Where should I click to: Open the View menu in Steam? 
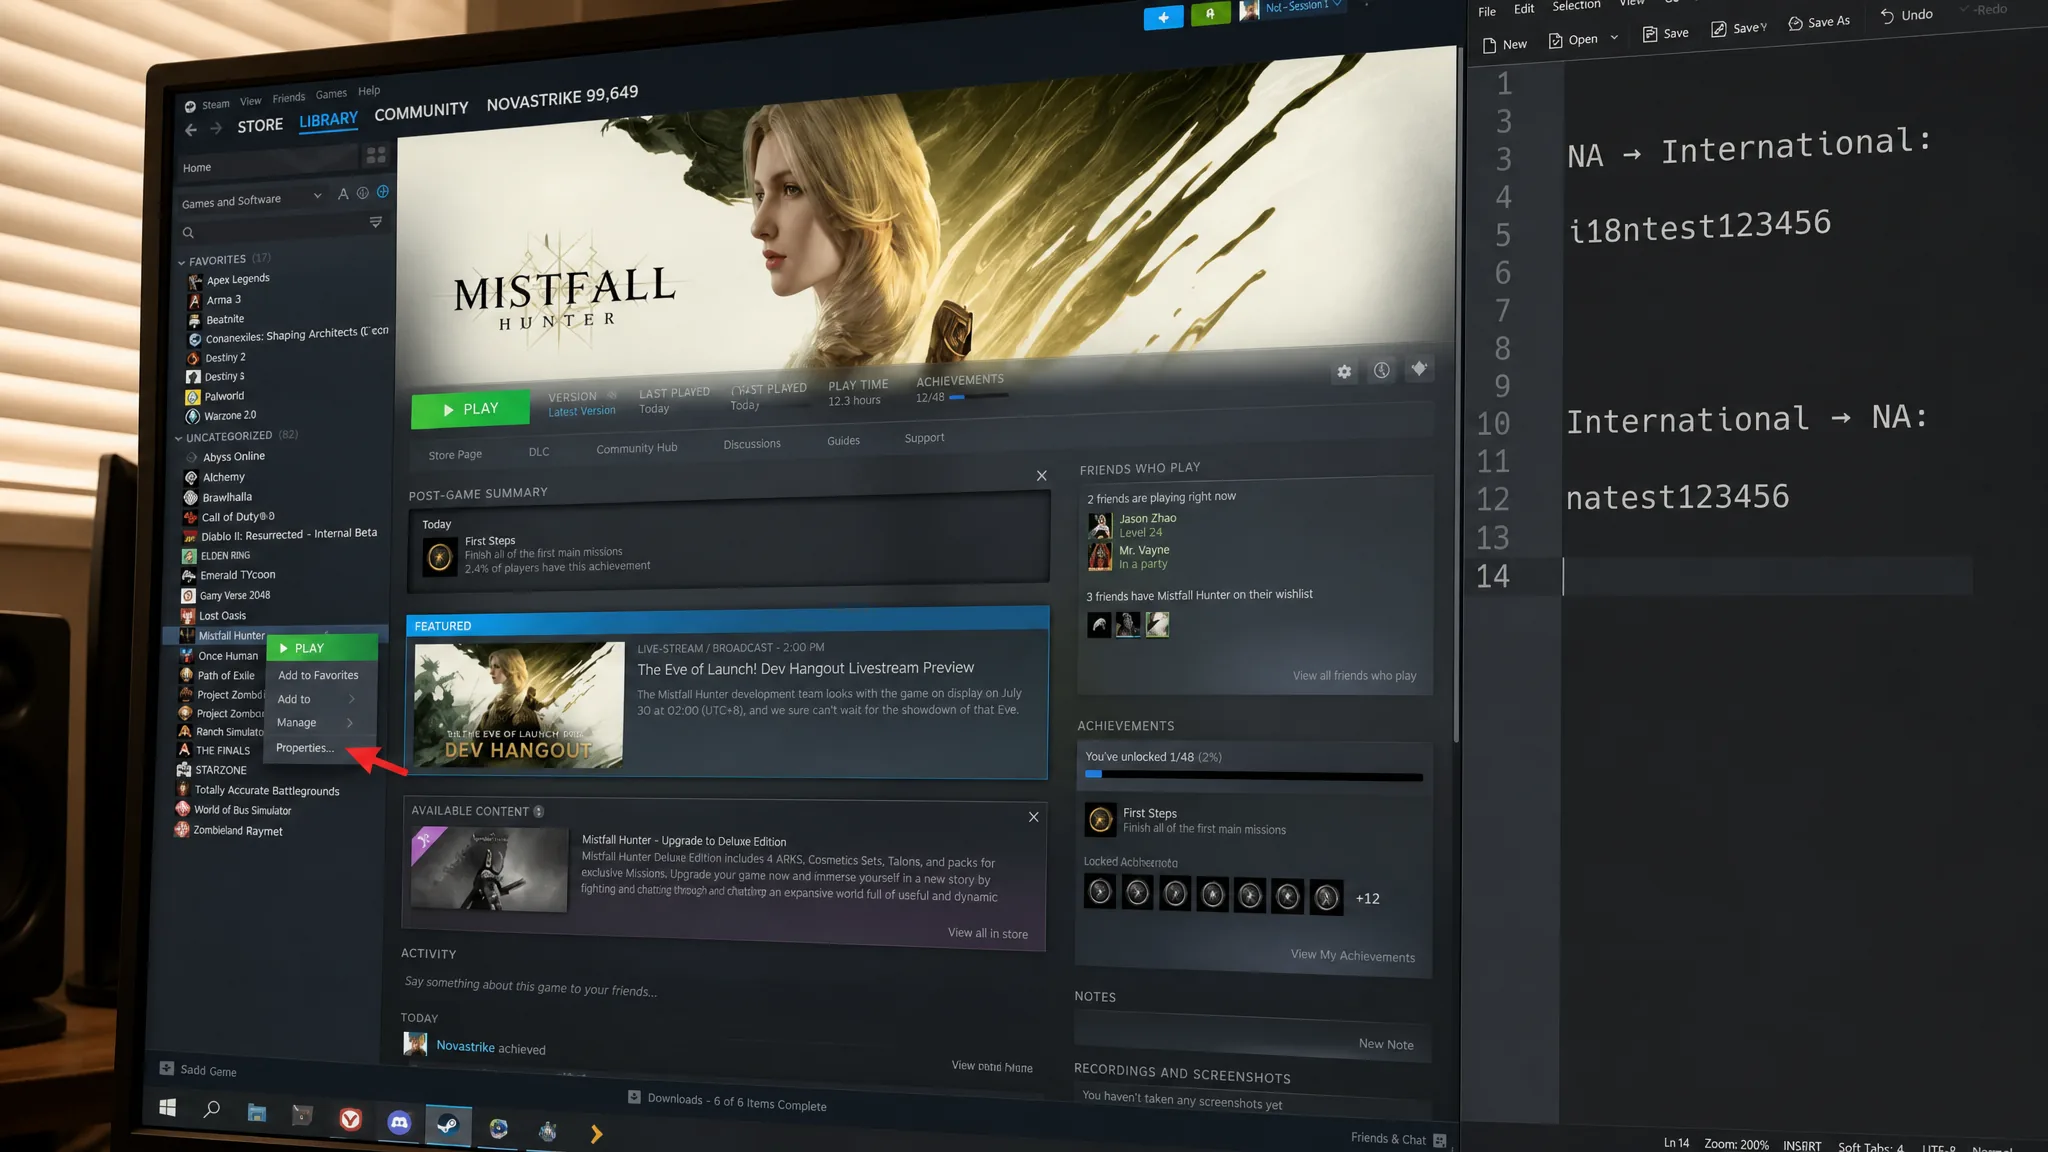click(250, 101)
